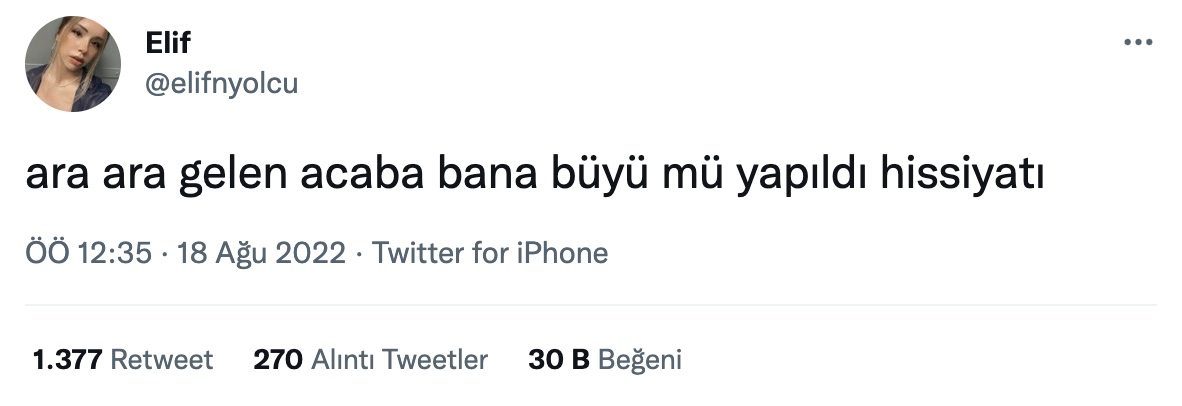View the 30 B likes count
This screenshot has height=406, width=1182.
pyautogui.click(x=559, y=360)
